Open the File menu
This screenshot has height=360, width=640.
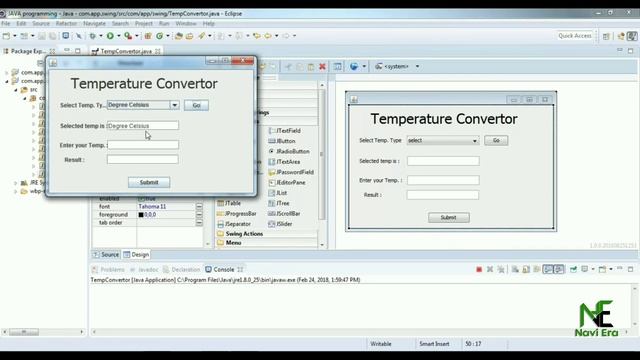coord(6,24)
